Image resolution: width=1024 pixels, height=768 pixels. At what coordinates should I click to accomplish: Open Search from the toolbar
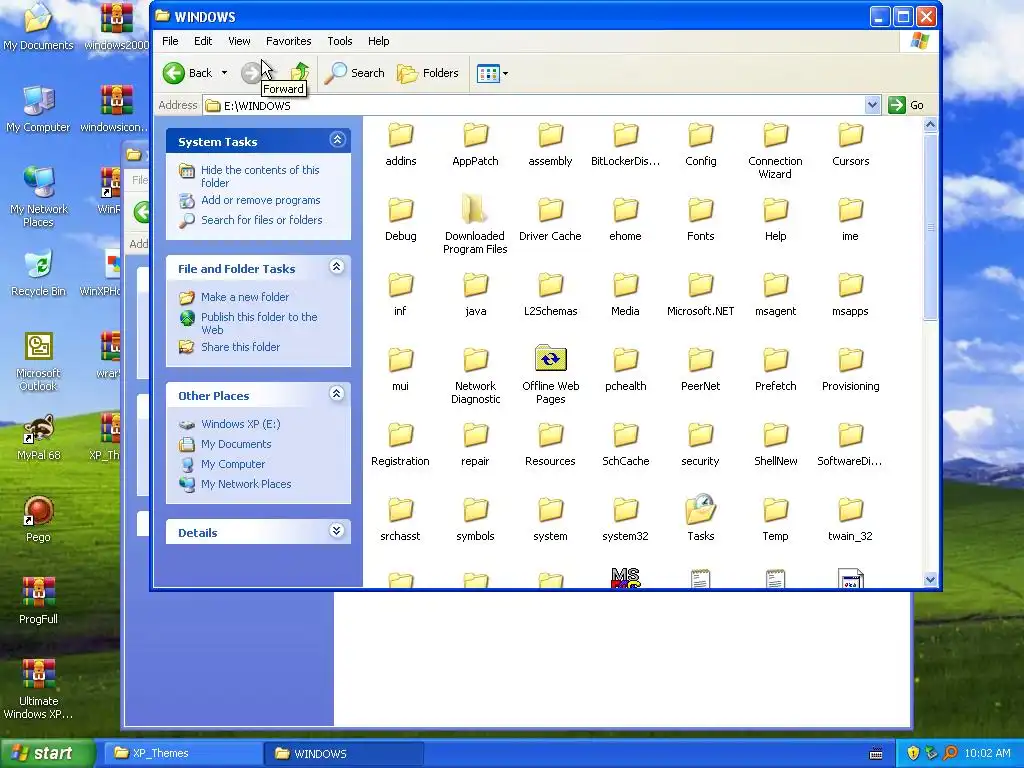tap(355, 73)
